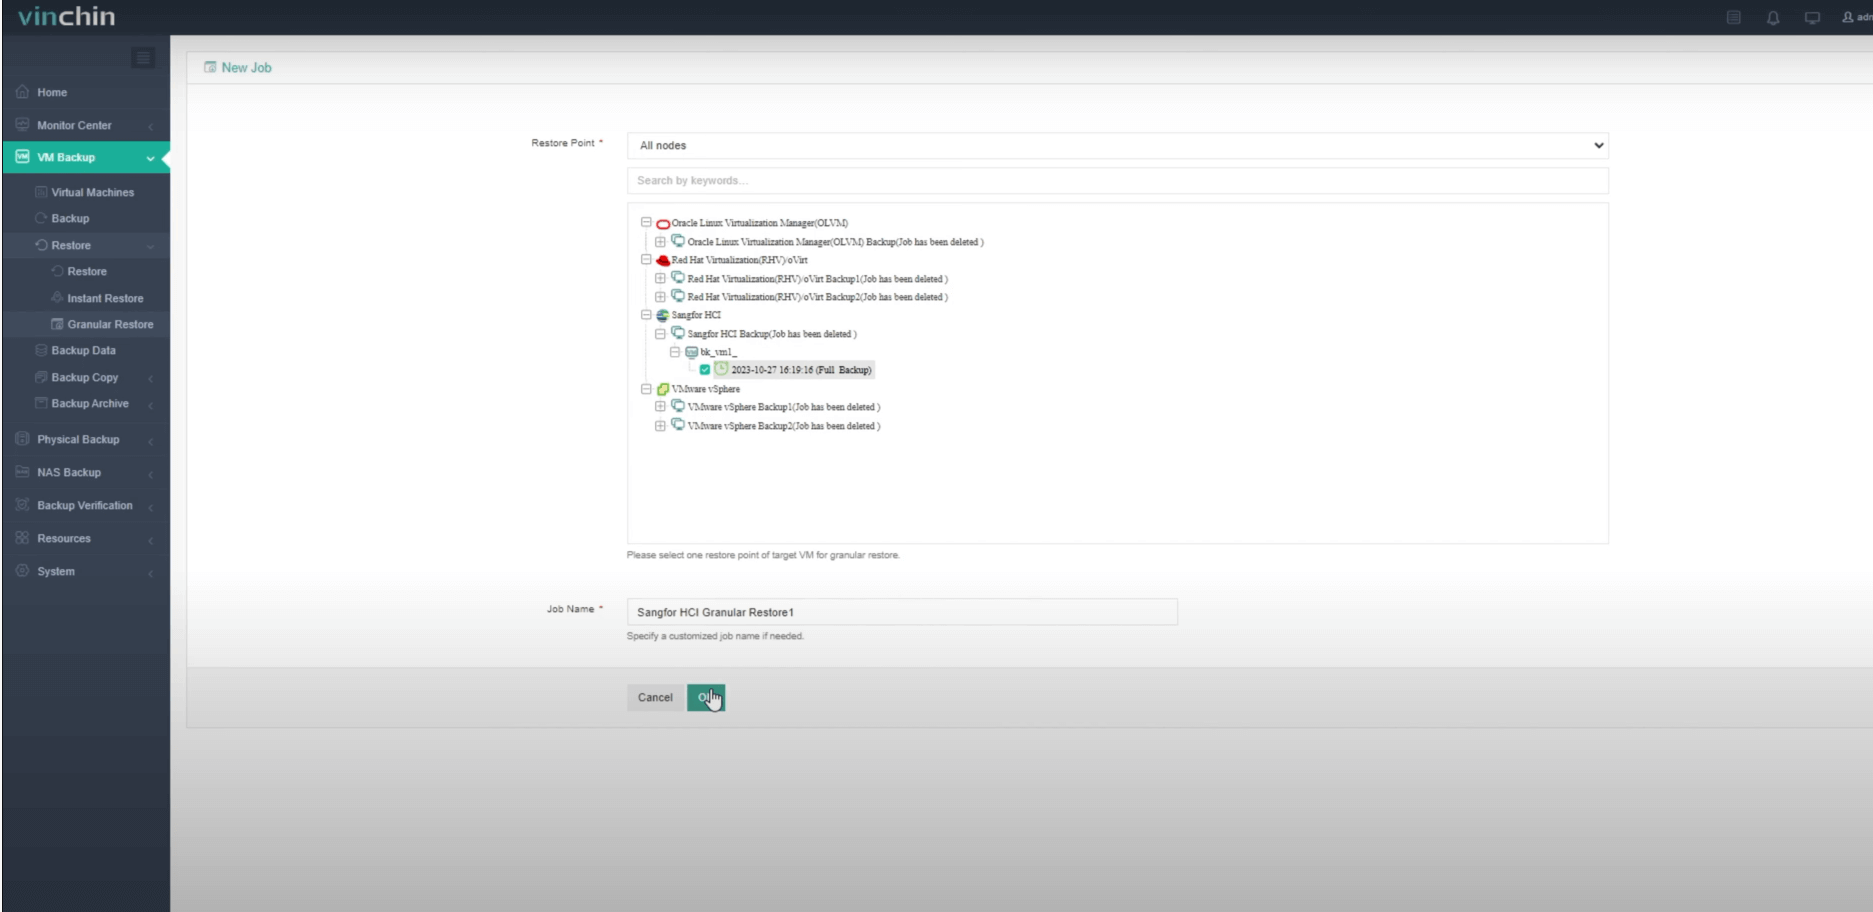This screenshot has height=912, width=1873.
Task: Open Monitor Center menu
Action: pos(86,125)
